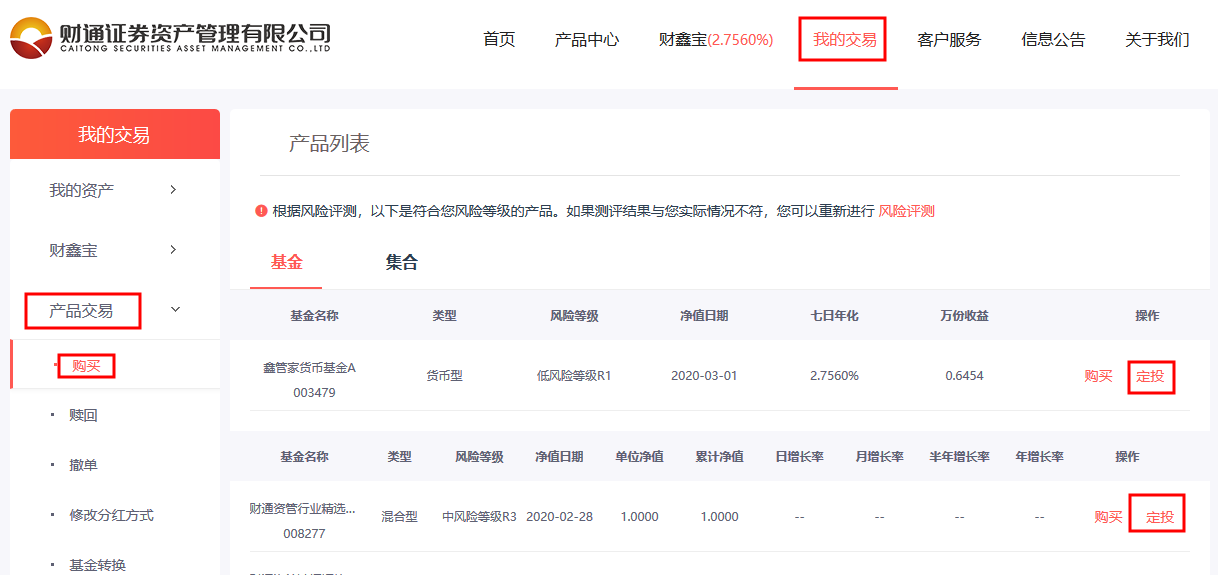Click the 日增长率 column header

pos(799,457)
